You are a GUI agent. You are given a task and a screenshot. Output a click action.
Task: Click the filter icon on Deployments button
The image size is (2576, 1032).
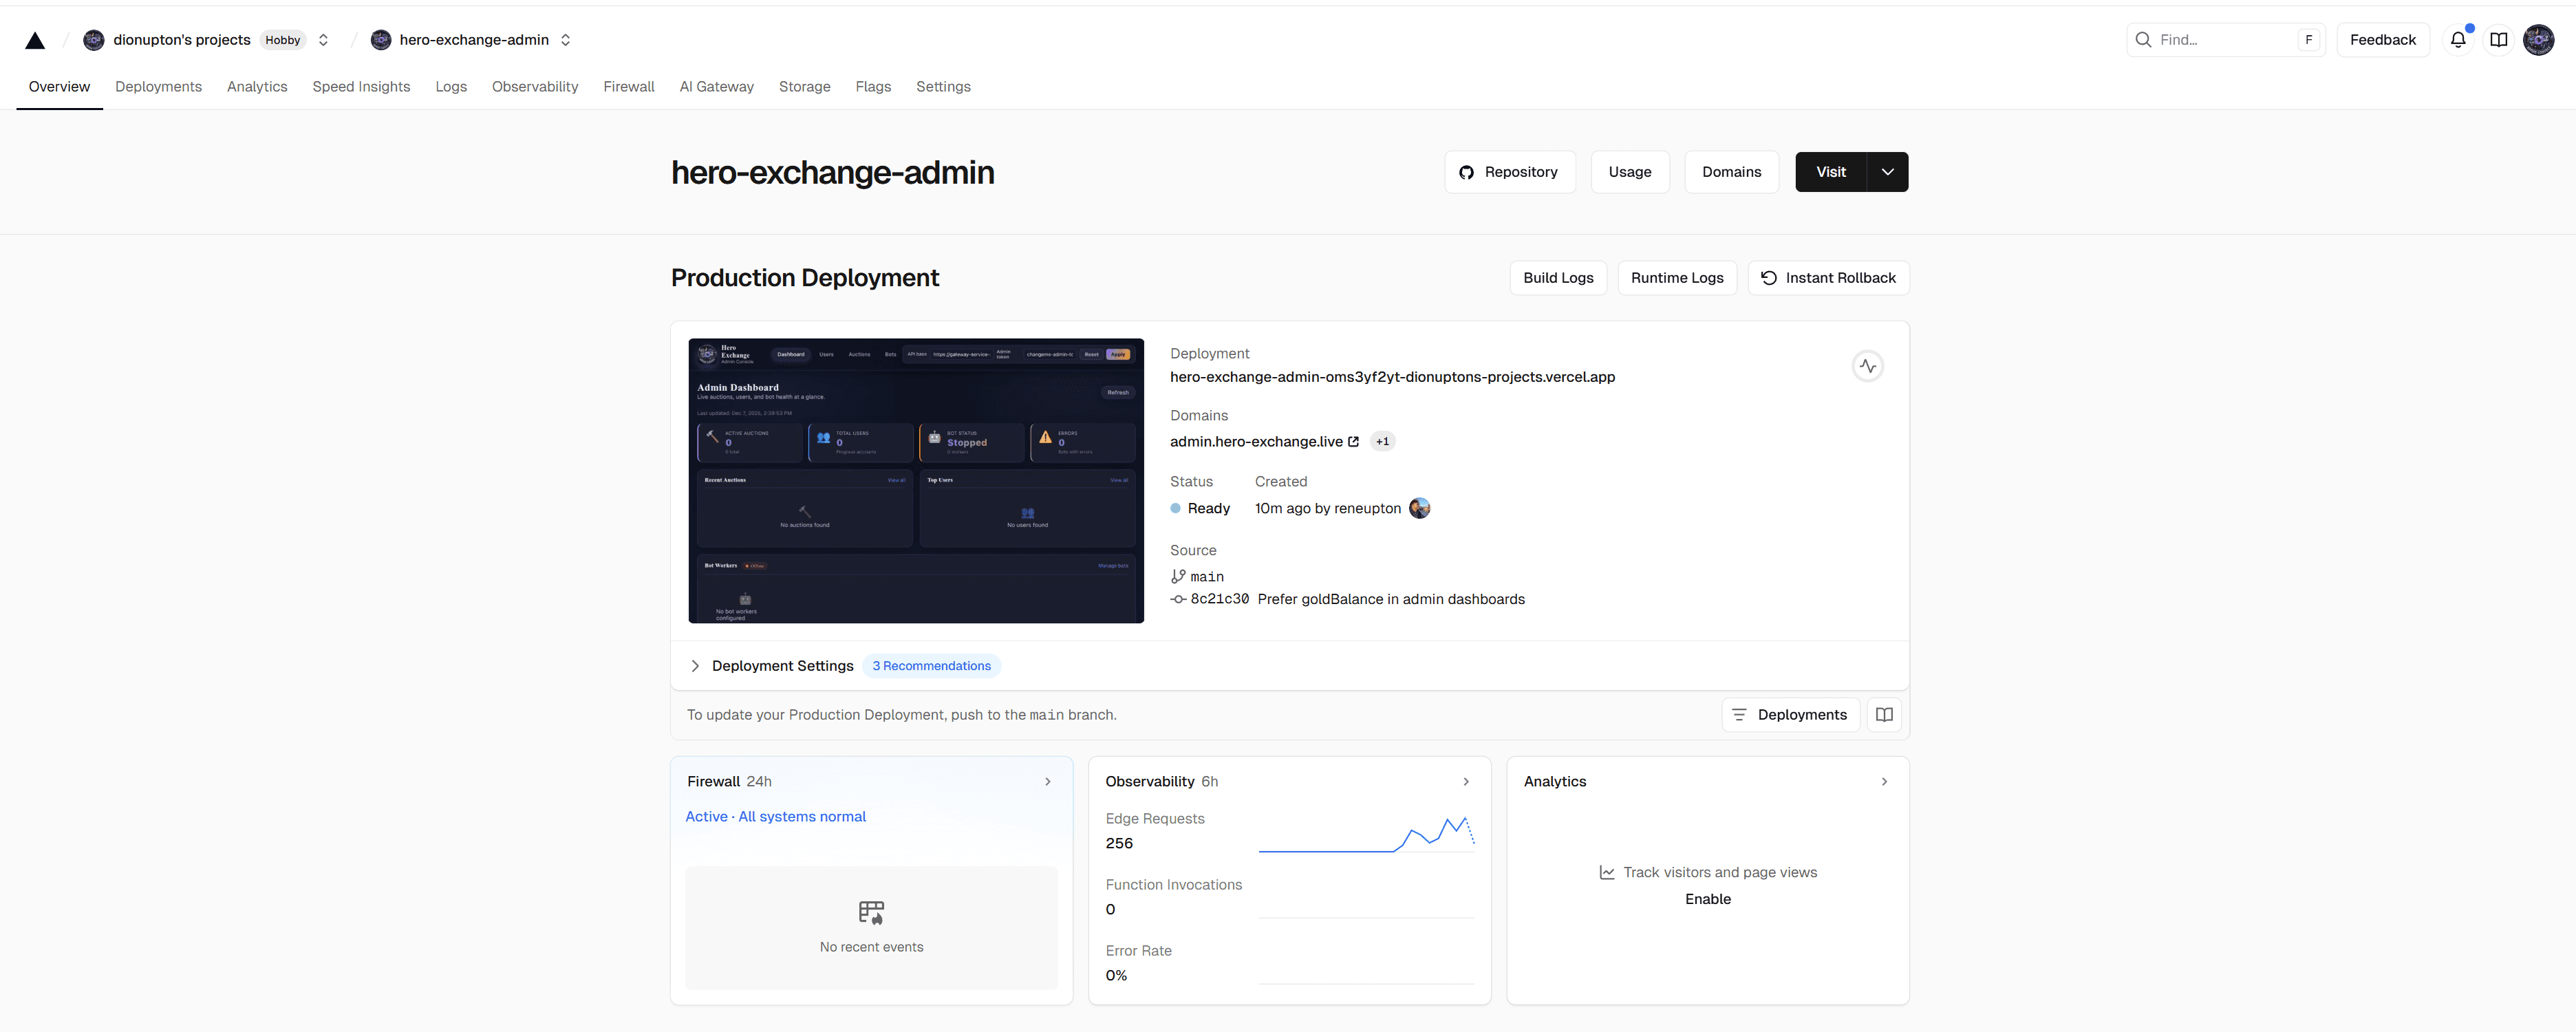1739,714
